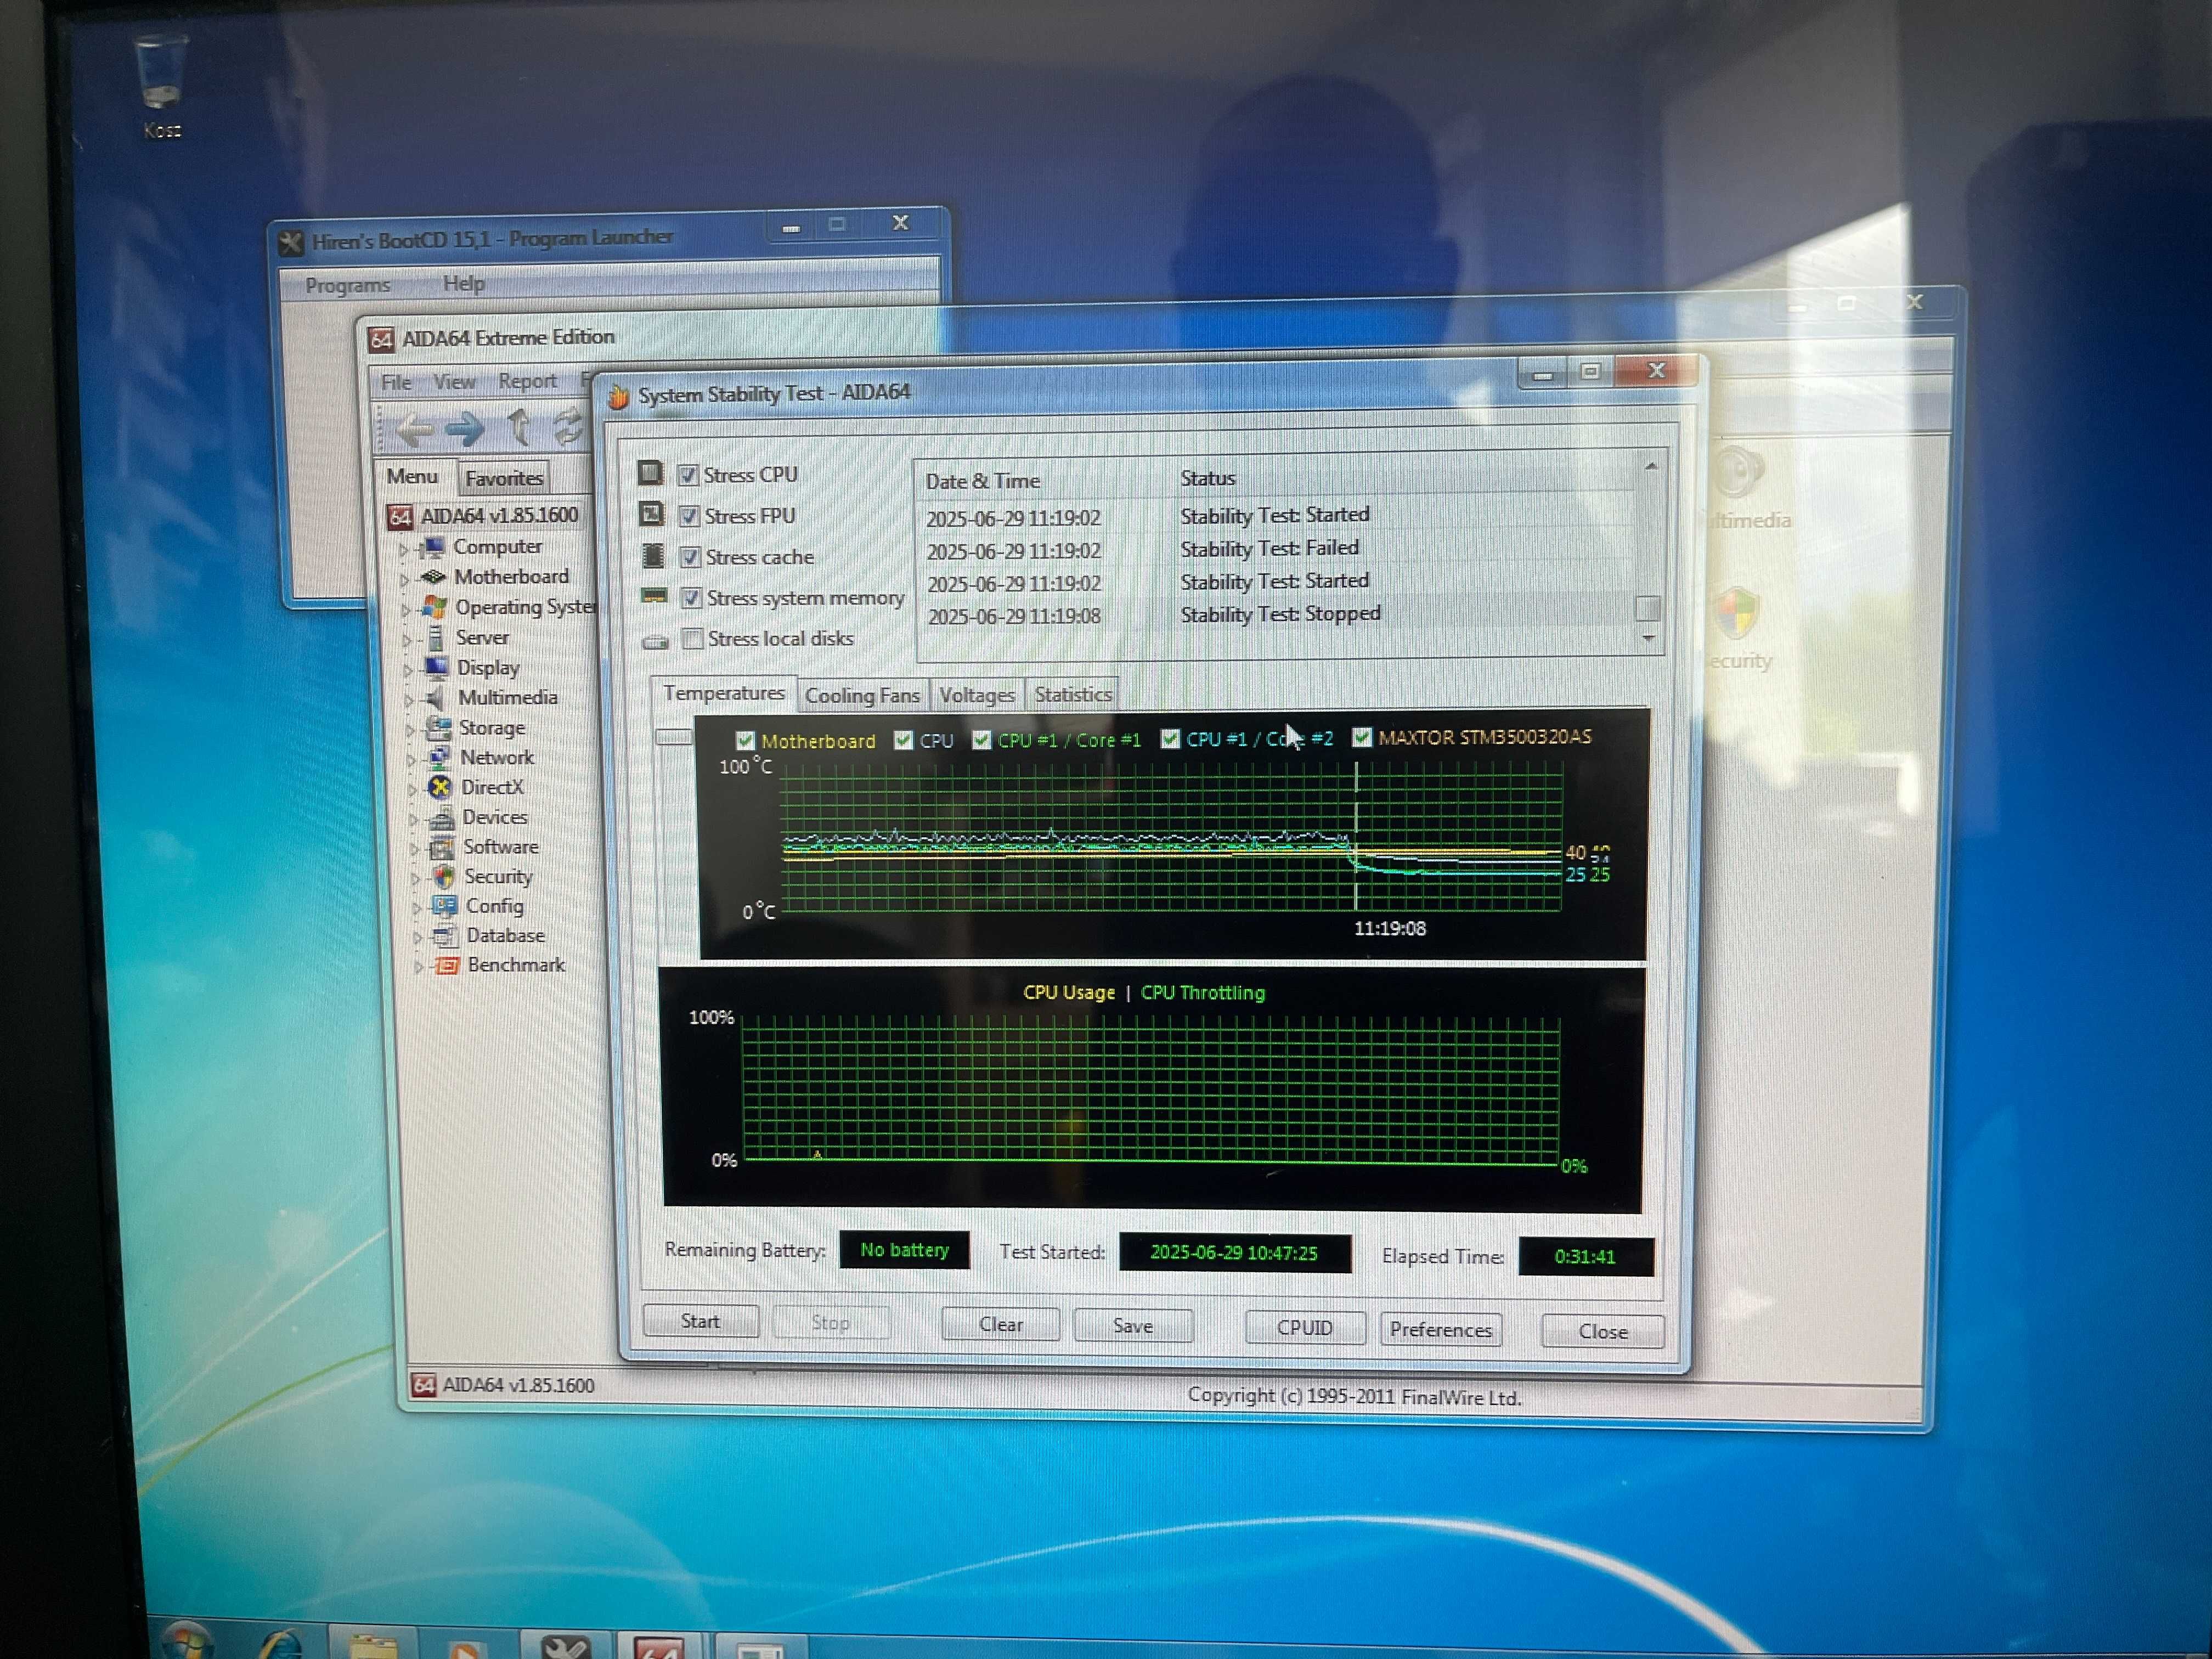Click the log list scrollbar down arrow
2212x1659 pixels.
(x=1649, y=638)
